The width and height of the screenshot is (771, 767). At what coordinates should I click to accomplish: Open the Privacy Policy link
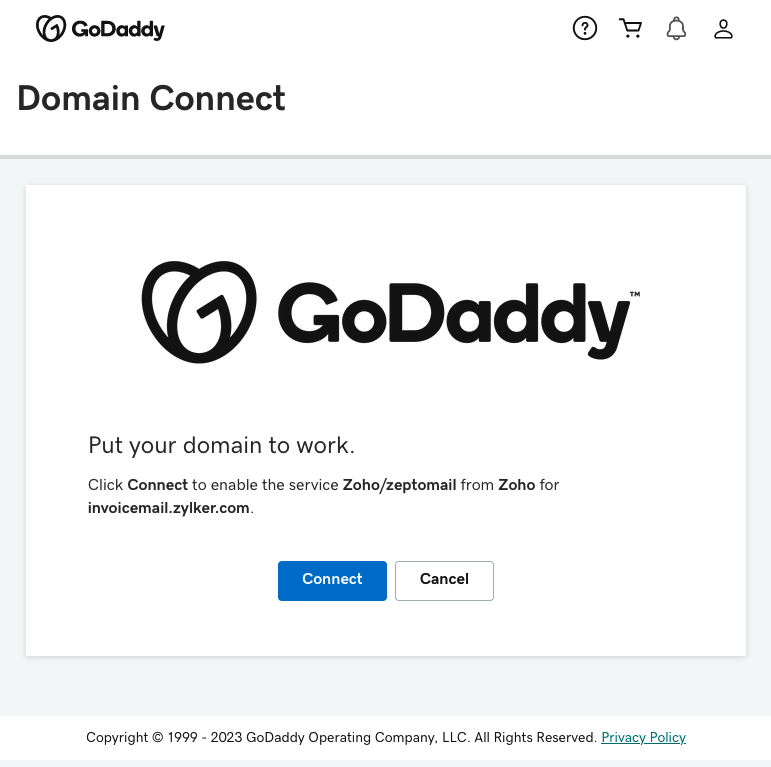[x=643, y=737]
